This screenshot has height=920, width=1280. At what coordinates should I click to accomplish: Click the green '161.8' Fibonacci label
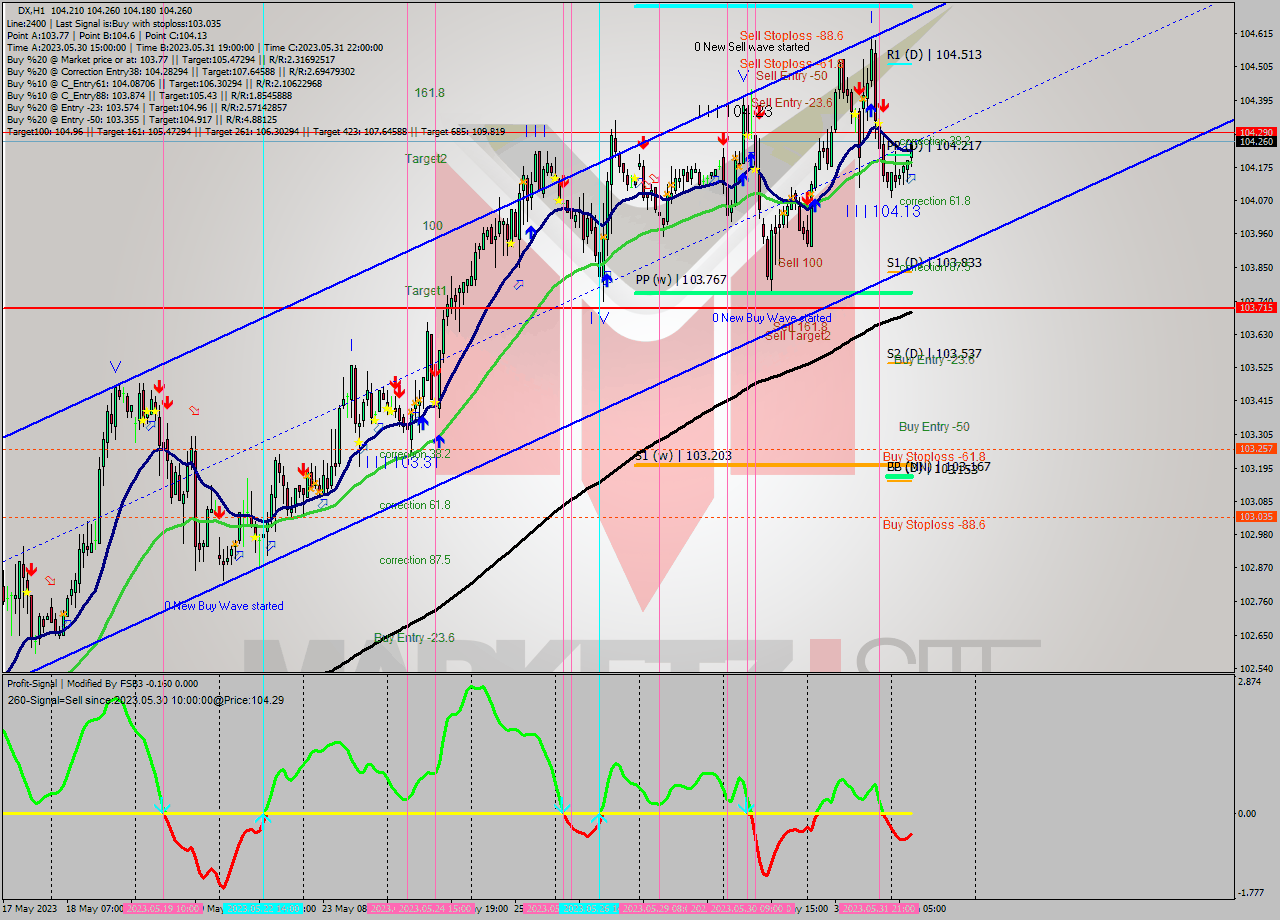coord(430,93)
